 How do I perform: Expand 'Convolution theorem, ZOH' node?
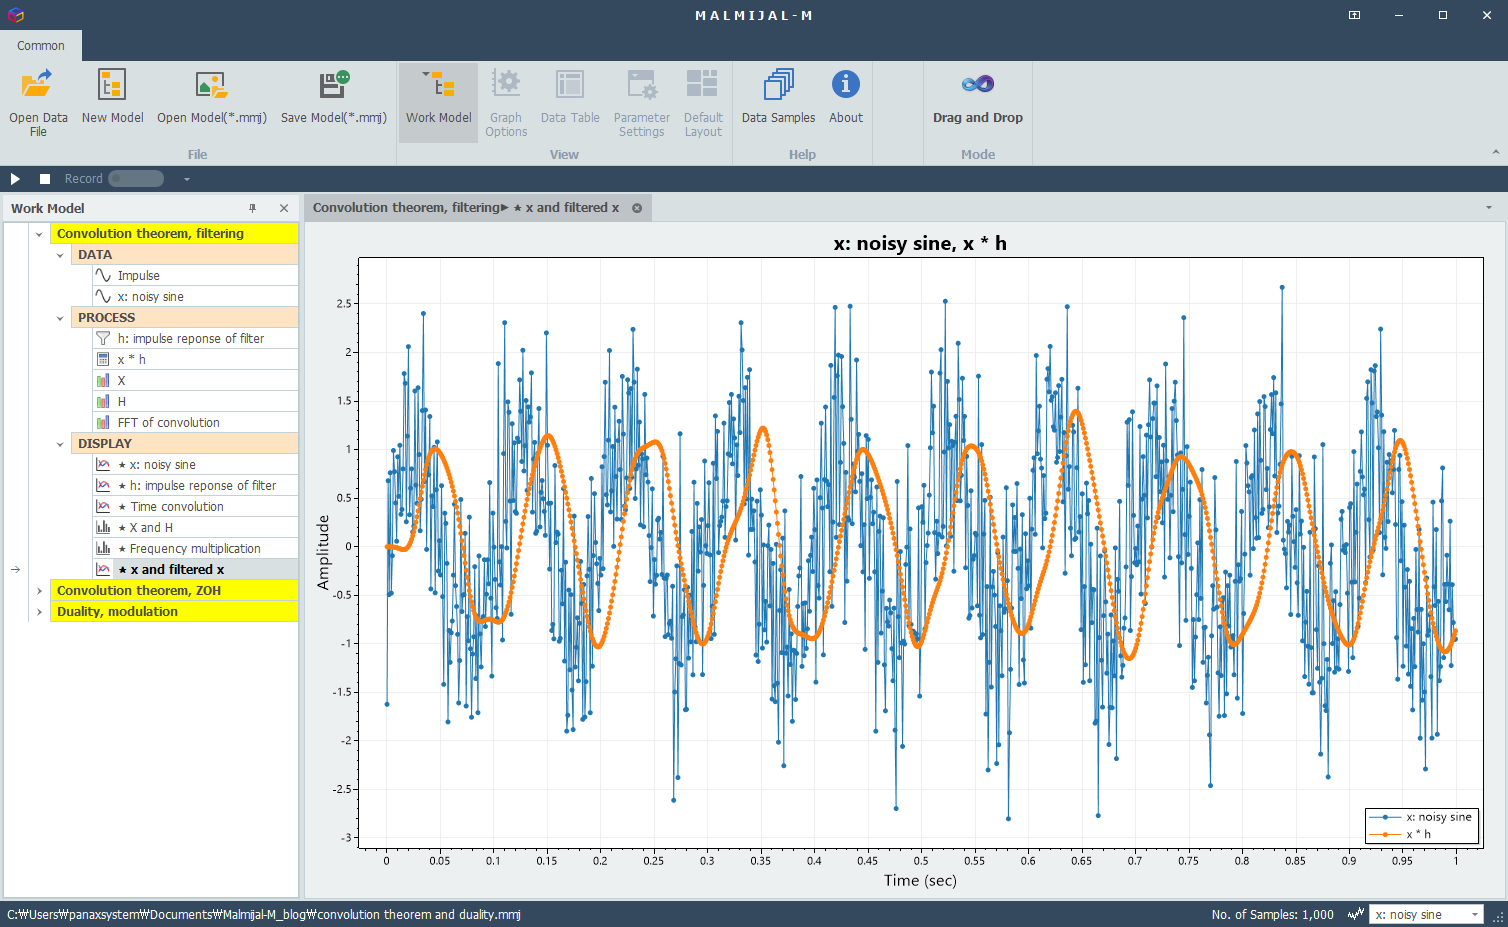coord(39,591)
